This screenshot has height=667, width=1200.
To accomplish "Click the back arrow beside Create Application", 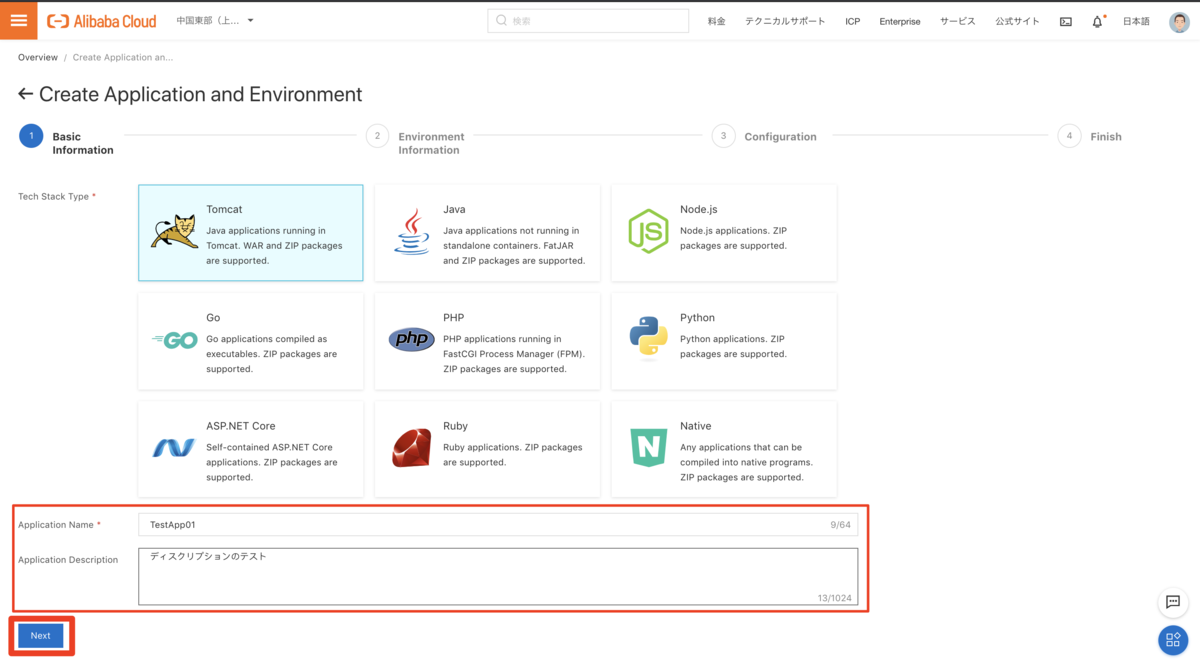I will coord(26,94).
